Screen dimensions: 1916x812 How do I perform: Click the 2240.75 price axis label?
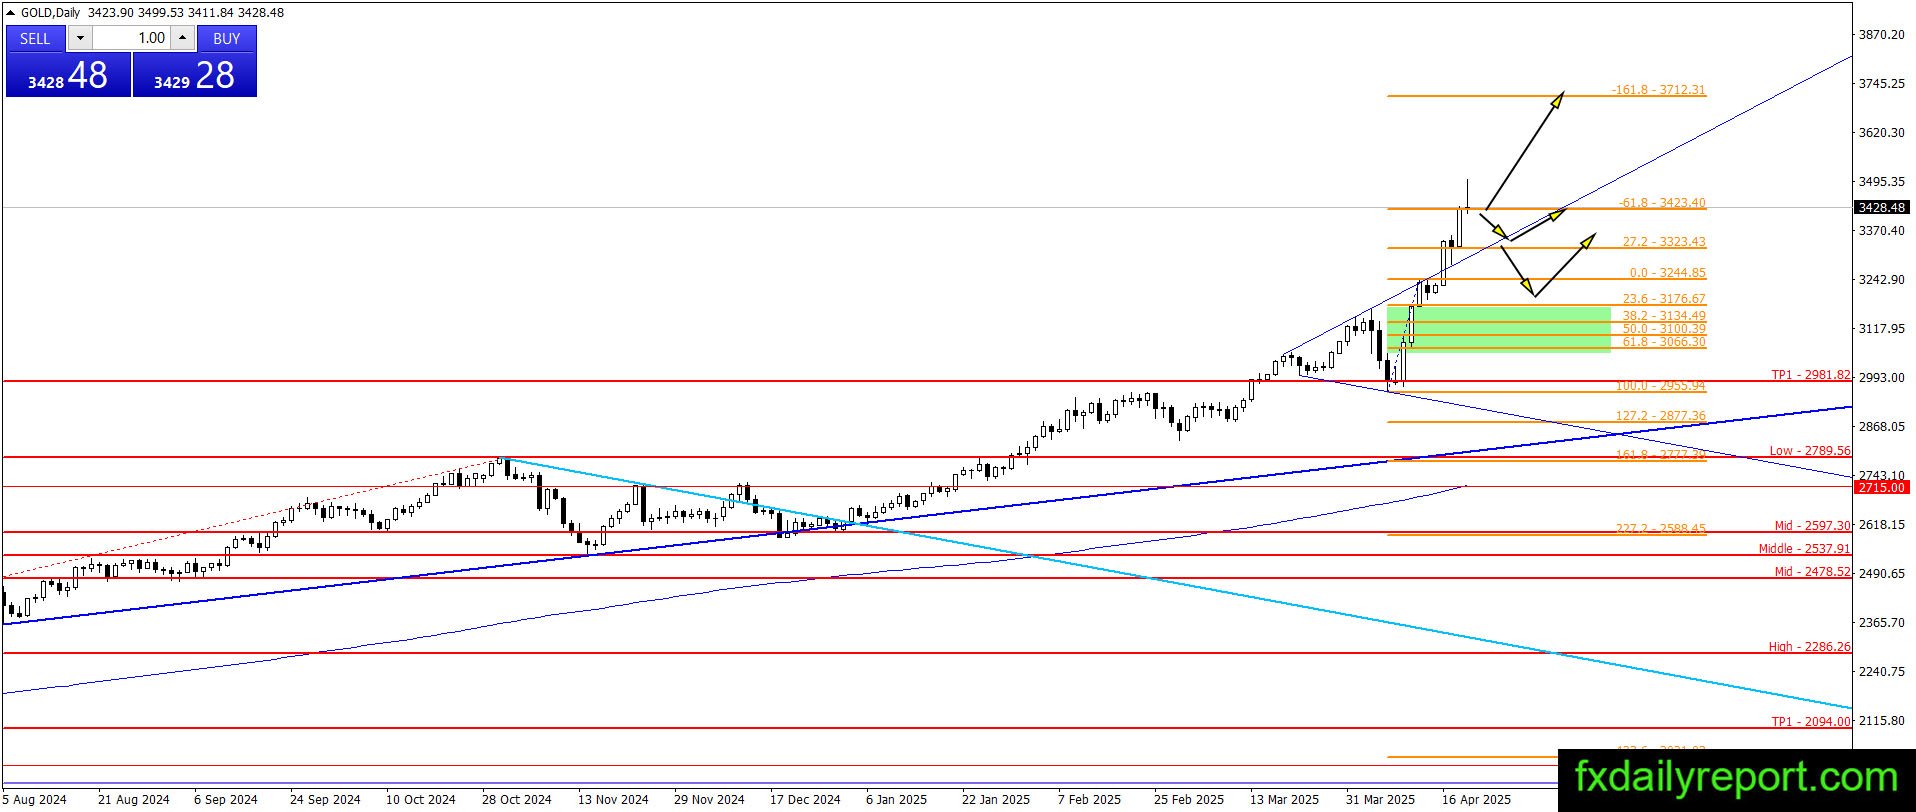click(1881, 672)
